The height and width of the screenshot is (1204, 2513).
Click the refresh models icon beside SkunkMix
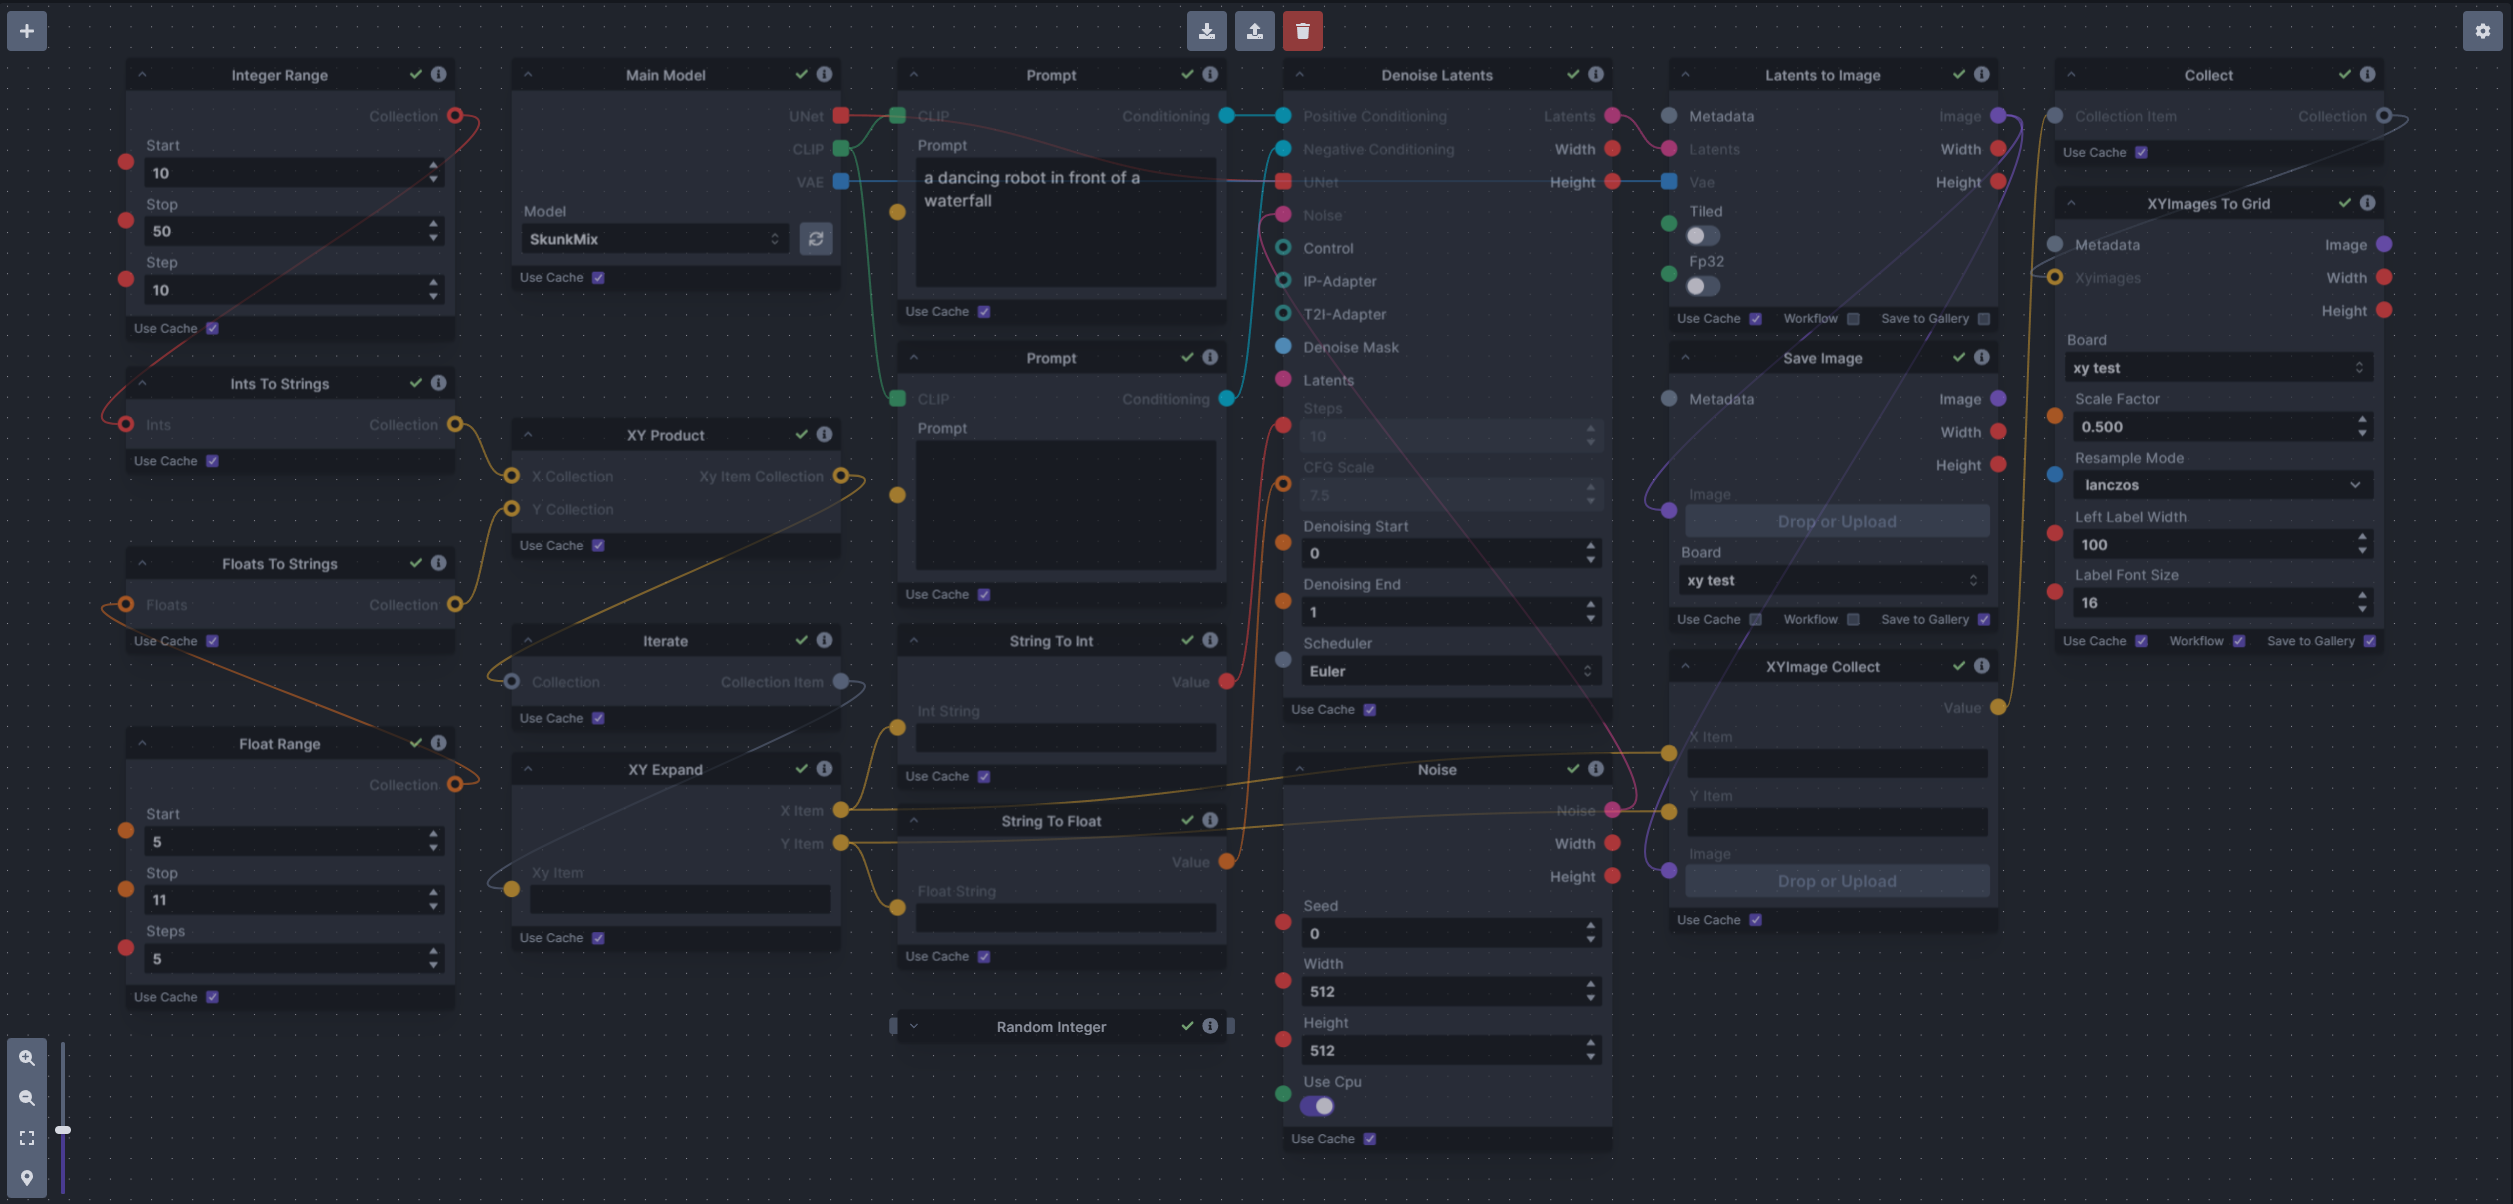click(816, 239)
